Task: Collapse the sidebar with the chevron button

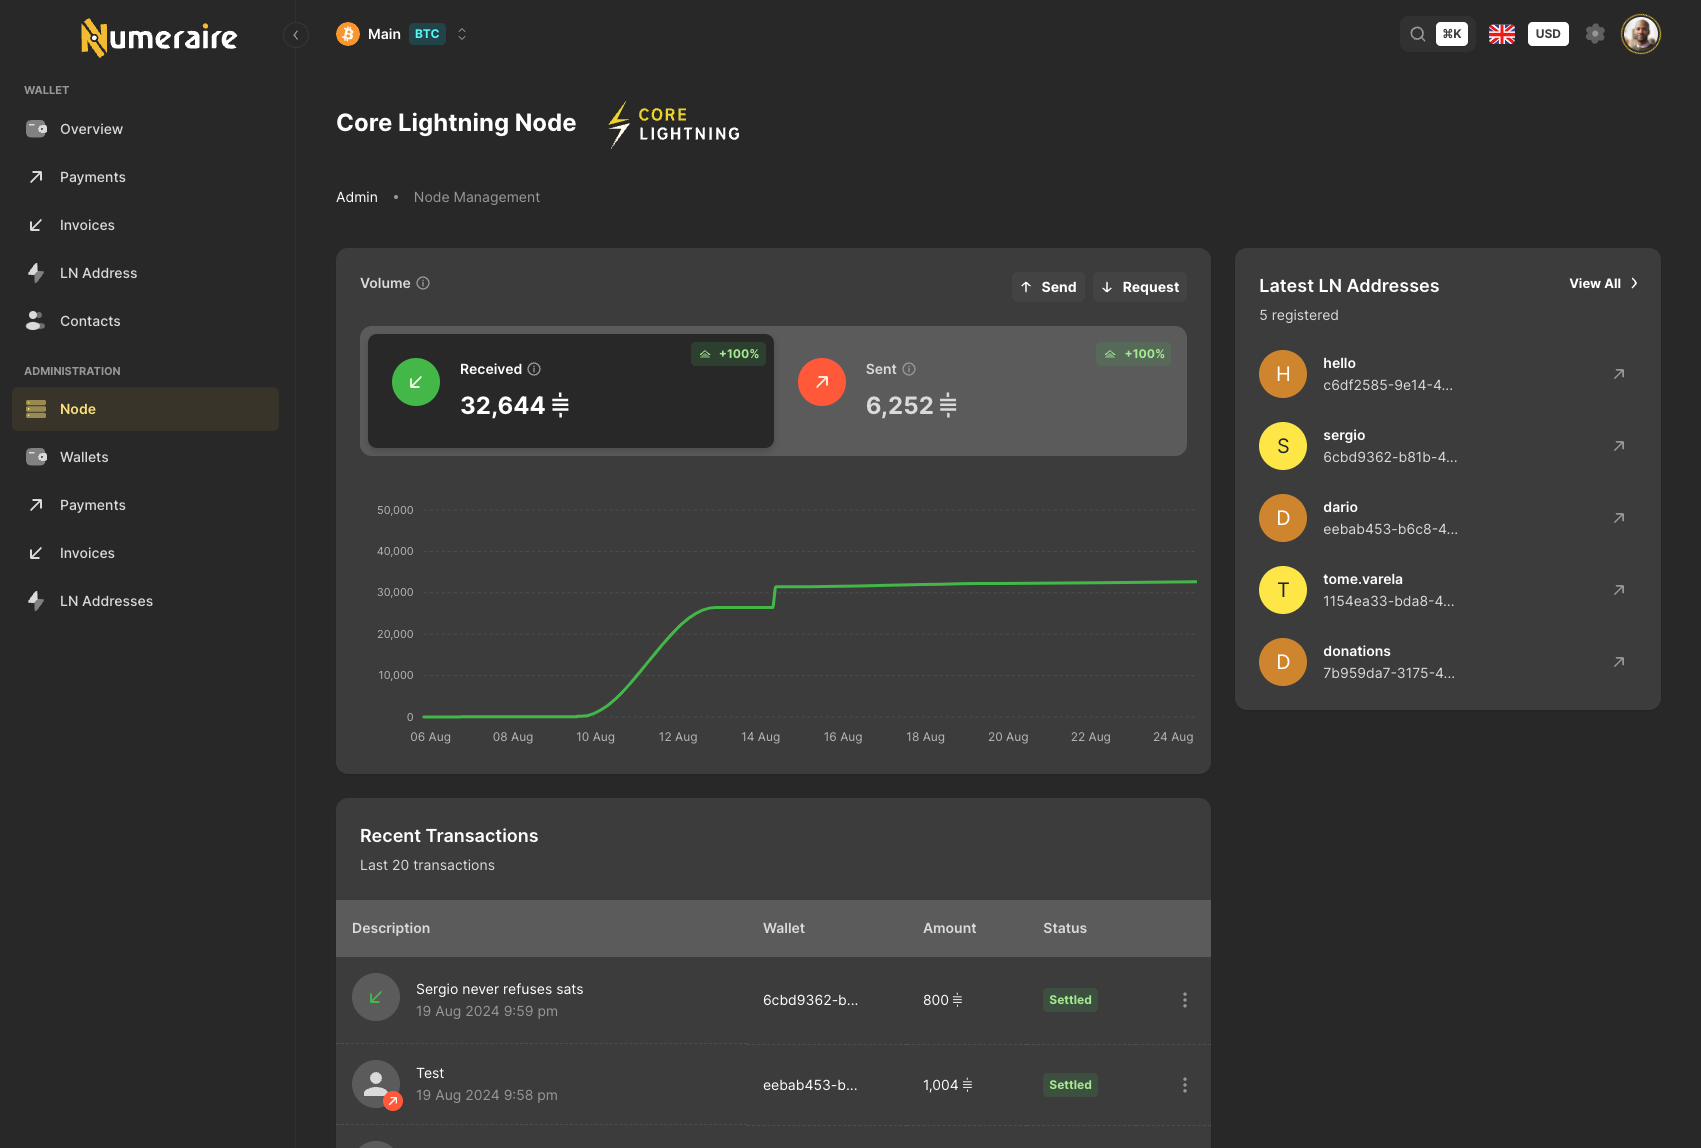Action: (295, 35)
